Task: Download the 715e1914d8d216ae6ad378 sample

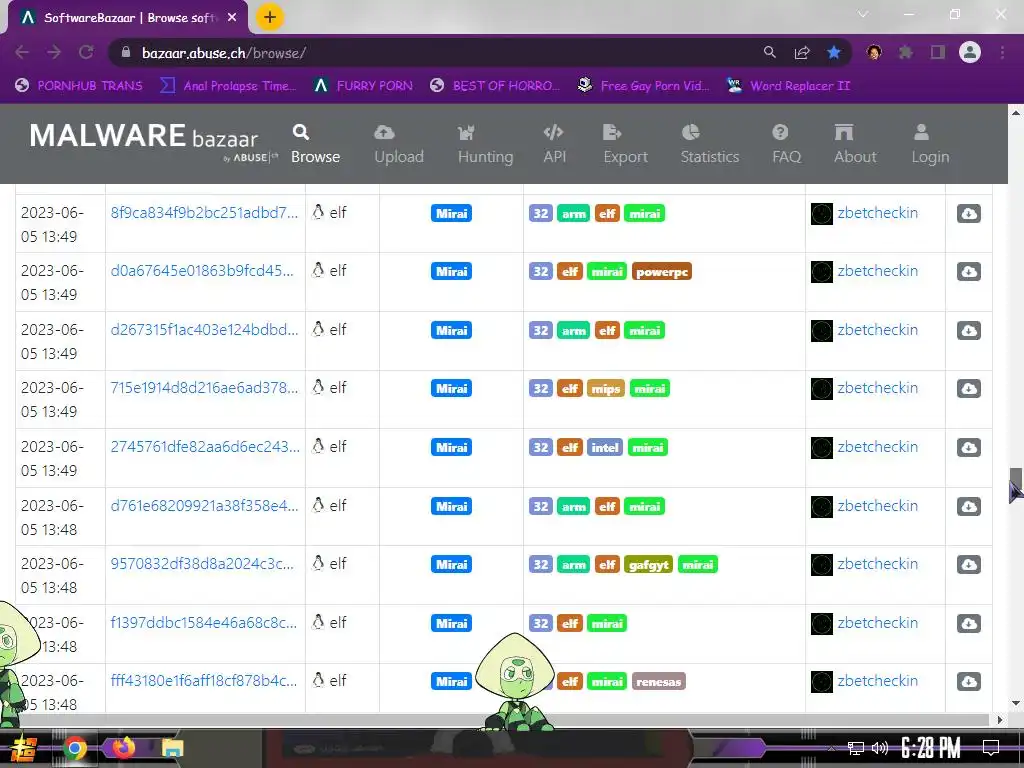Action: tap(968, 389)
